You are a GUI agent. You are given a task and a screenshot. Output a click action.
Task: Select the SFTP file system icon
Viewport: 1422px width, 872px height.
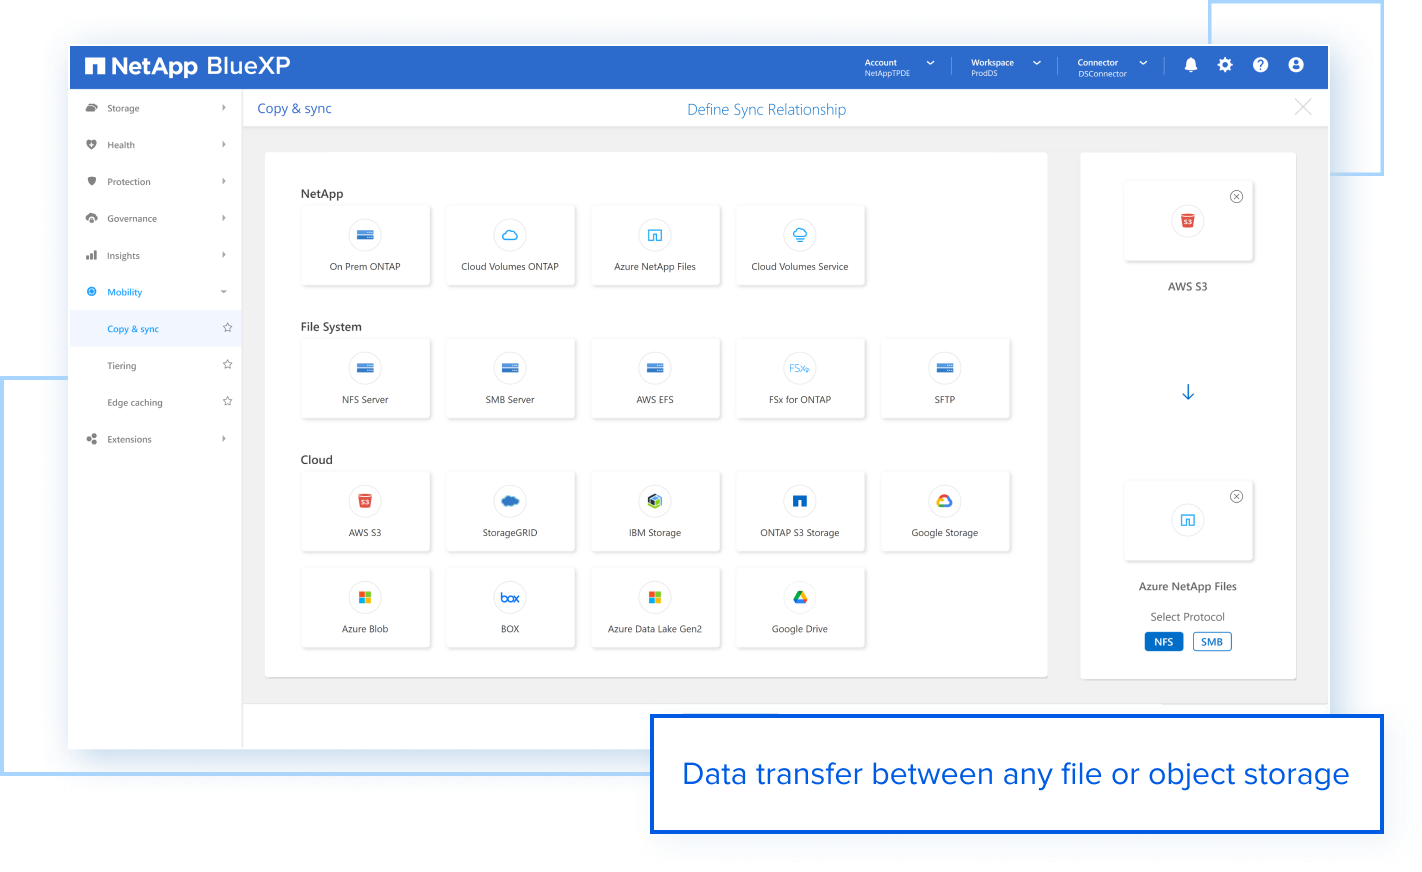[945, 378]
